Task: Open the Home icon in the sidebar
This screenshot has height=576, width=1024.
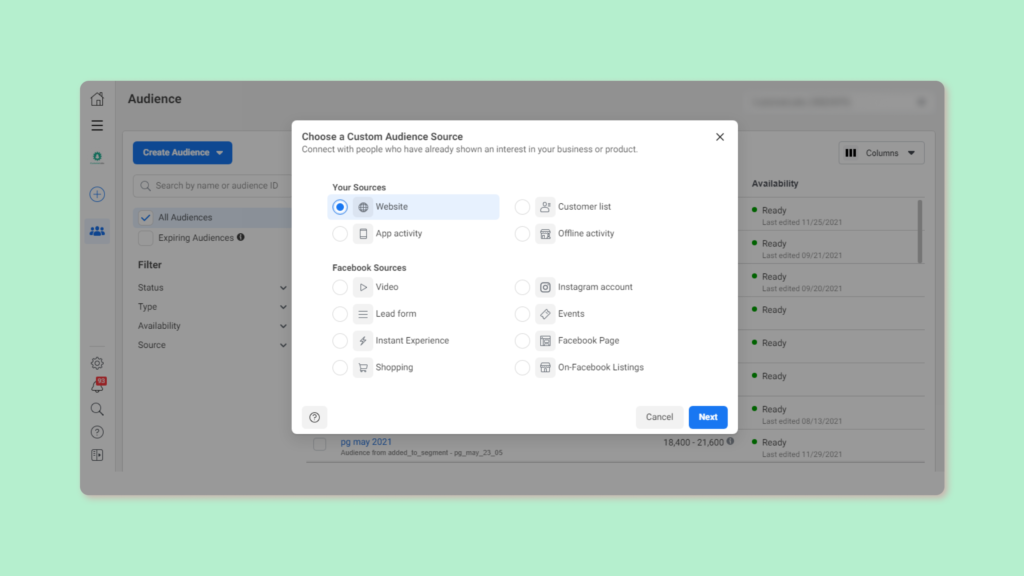Action: pyautogui.click(x=97, y=99)
